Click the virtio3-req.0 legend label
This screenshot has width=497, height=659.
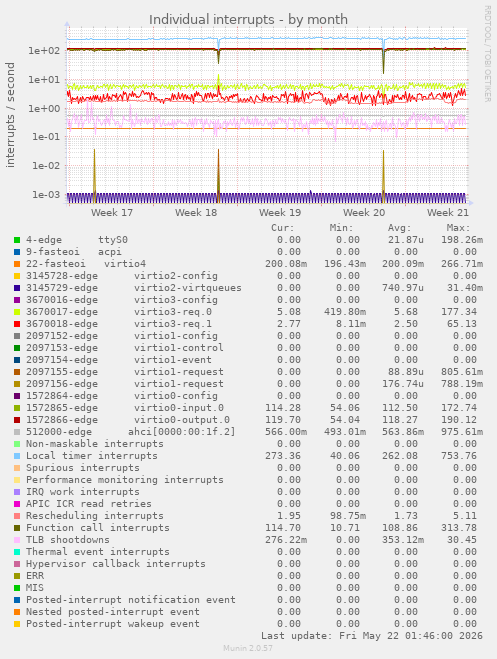pyautogui.click(x=173, y=312)
